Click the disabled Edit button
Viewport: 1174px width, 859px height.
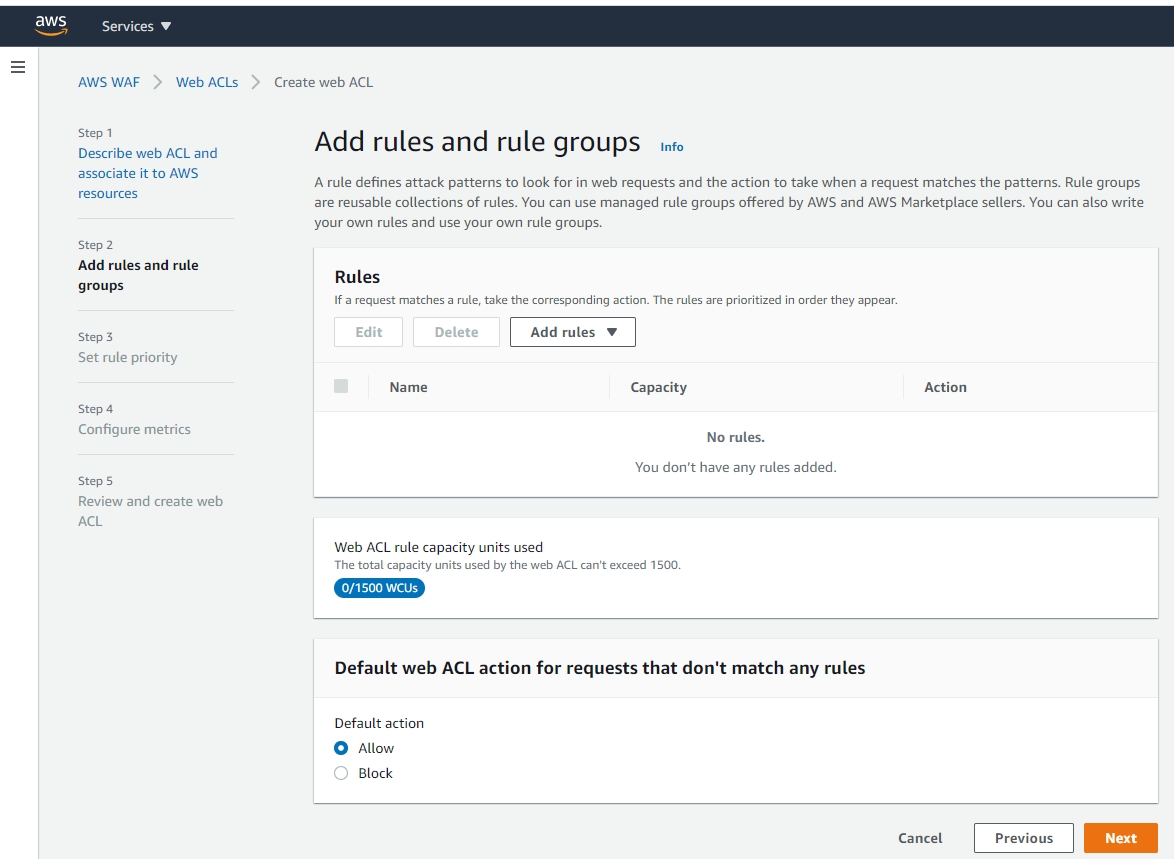tap(368, 332)
